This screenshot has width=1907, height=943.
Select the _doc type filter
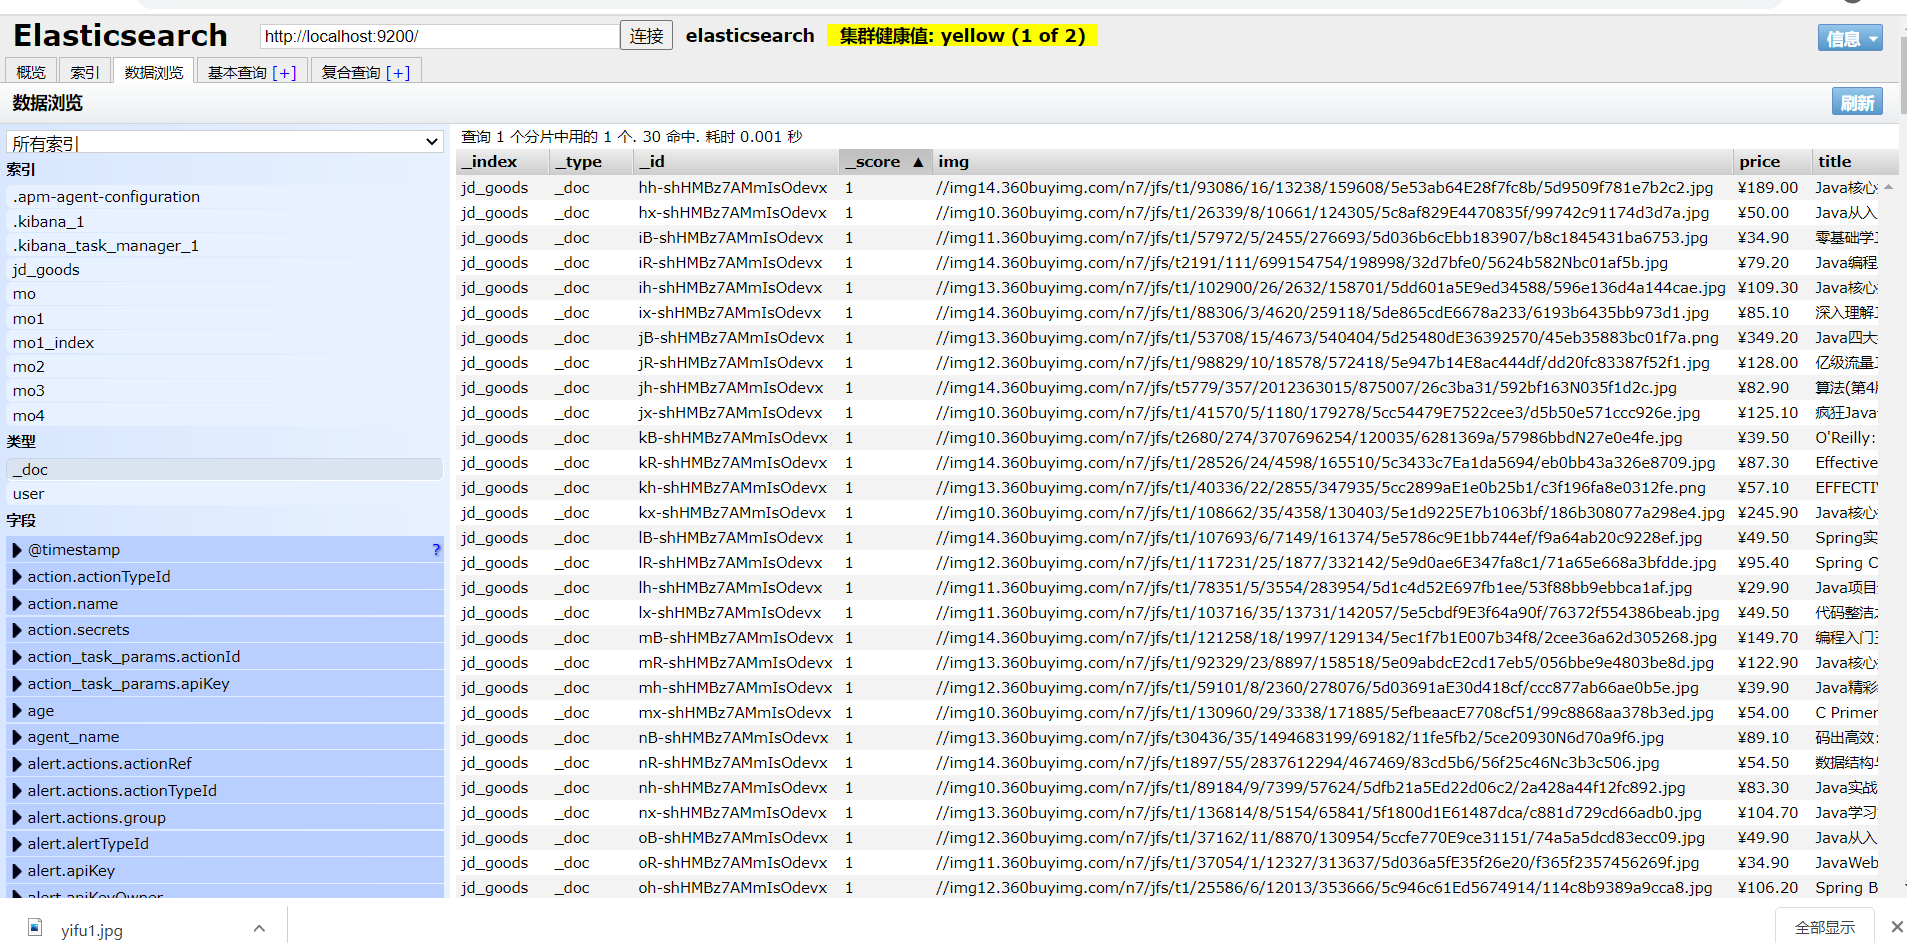pyautogui.click(x=225, y=470)
